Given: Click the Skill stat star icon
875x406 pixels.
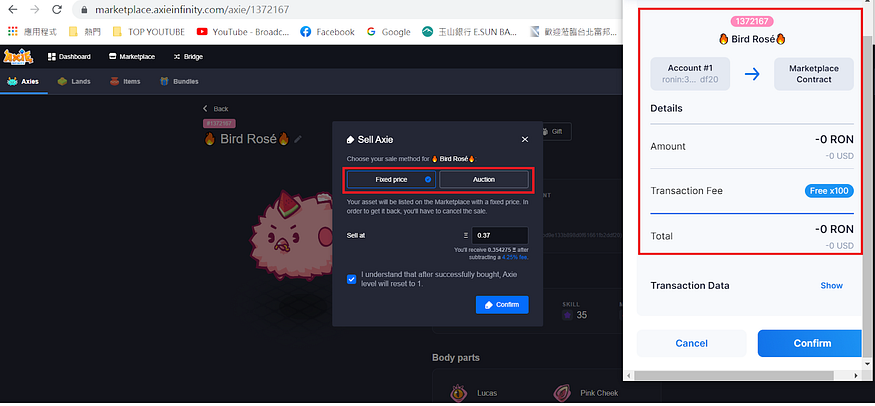Looking at the screenshot, I should click(568, 315).
